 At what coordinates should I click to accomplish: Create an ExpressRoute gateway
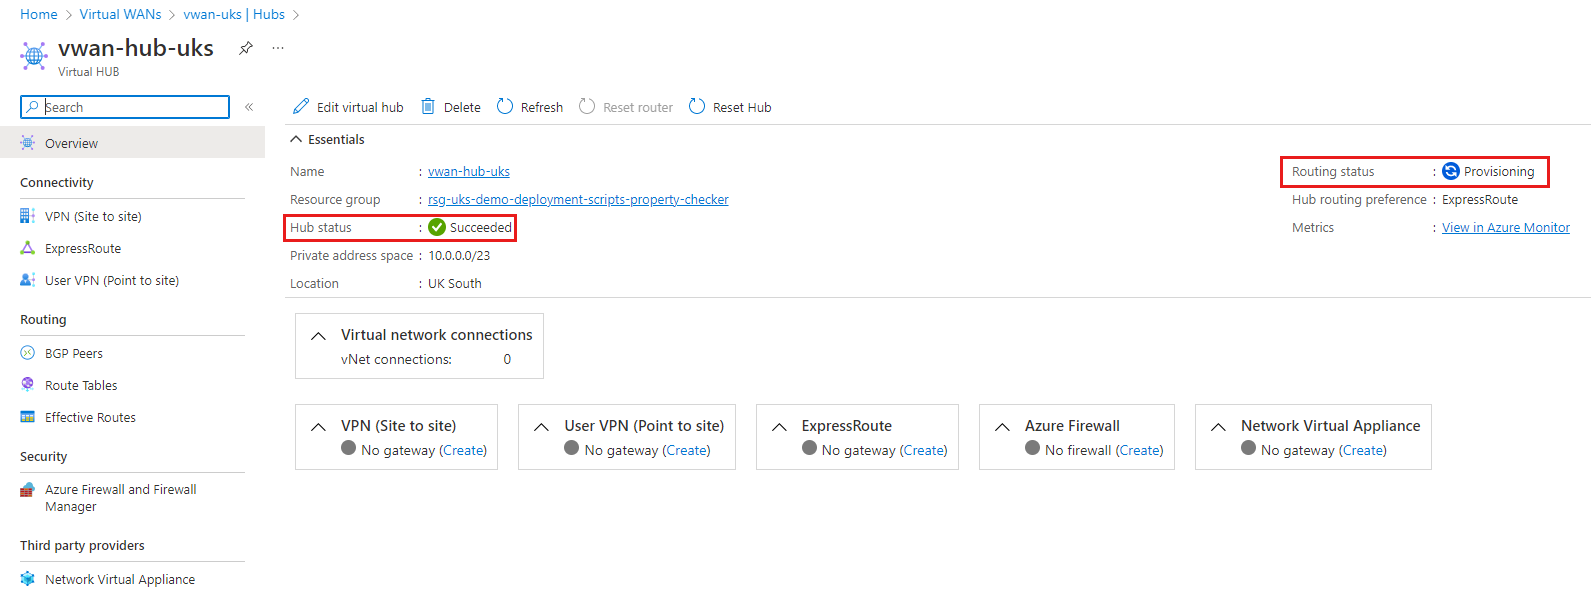click(x=924, y=450)
